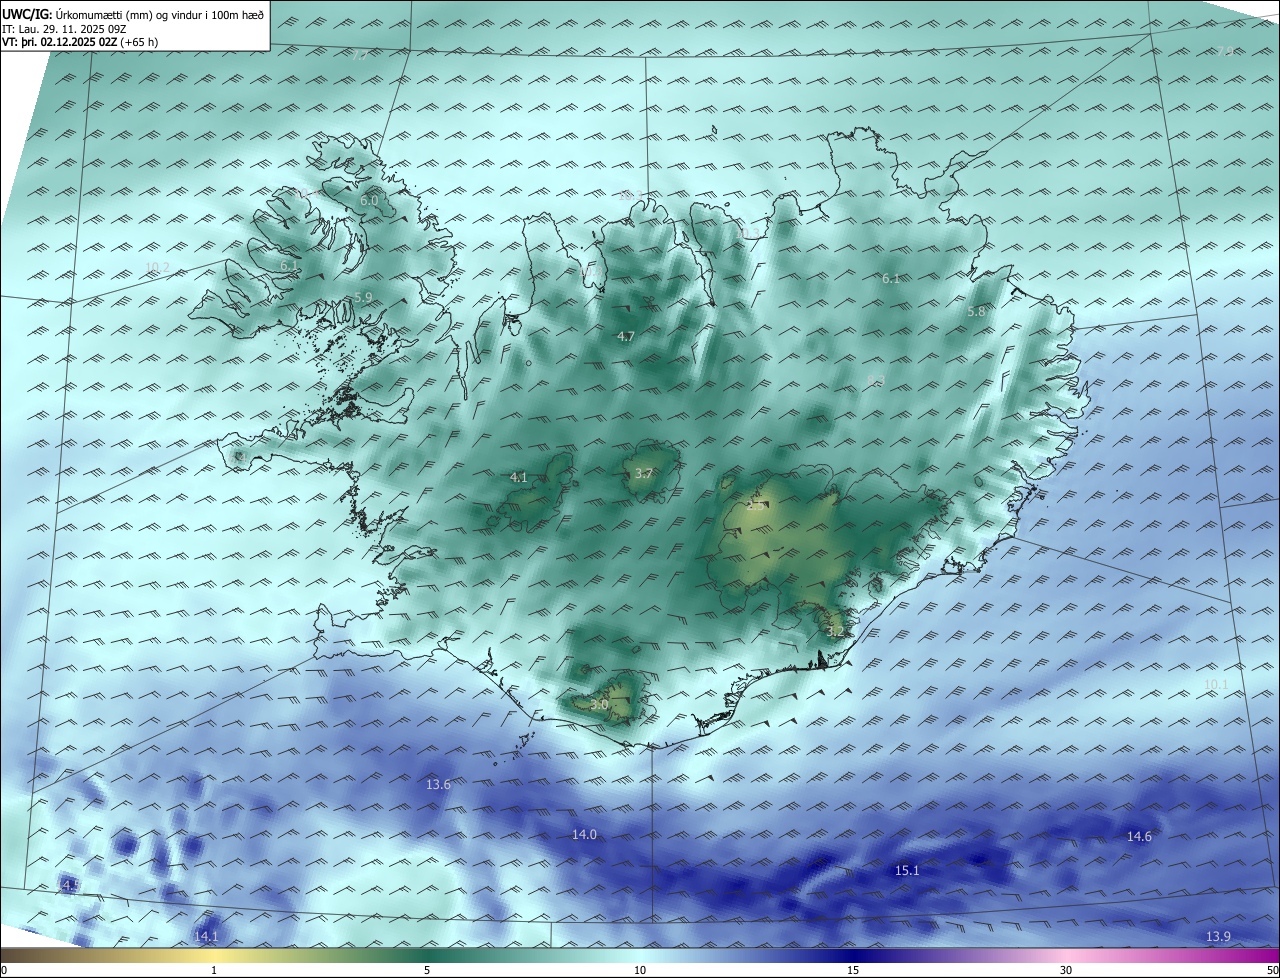Click the valid time 'VT: þri. 02.12.2025 02Z'
Screen dimensions: 1280x978
coord(59,42)
